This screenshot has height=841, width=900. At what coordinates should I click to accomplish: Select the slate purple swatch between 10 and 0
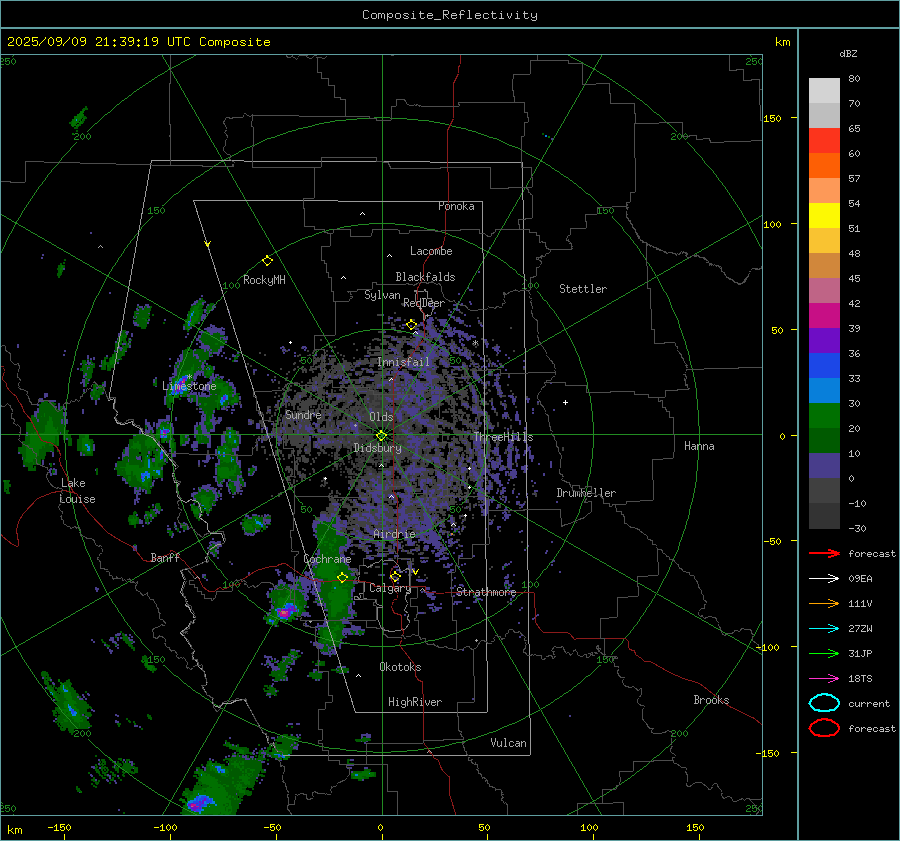tap(824, 465)
